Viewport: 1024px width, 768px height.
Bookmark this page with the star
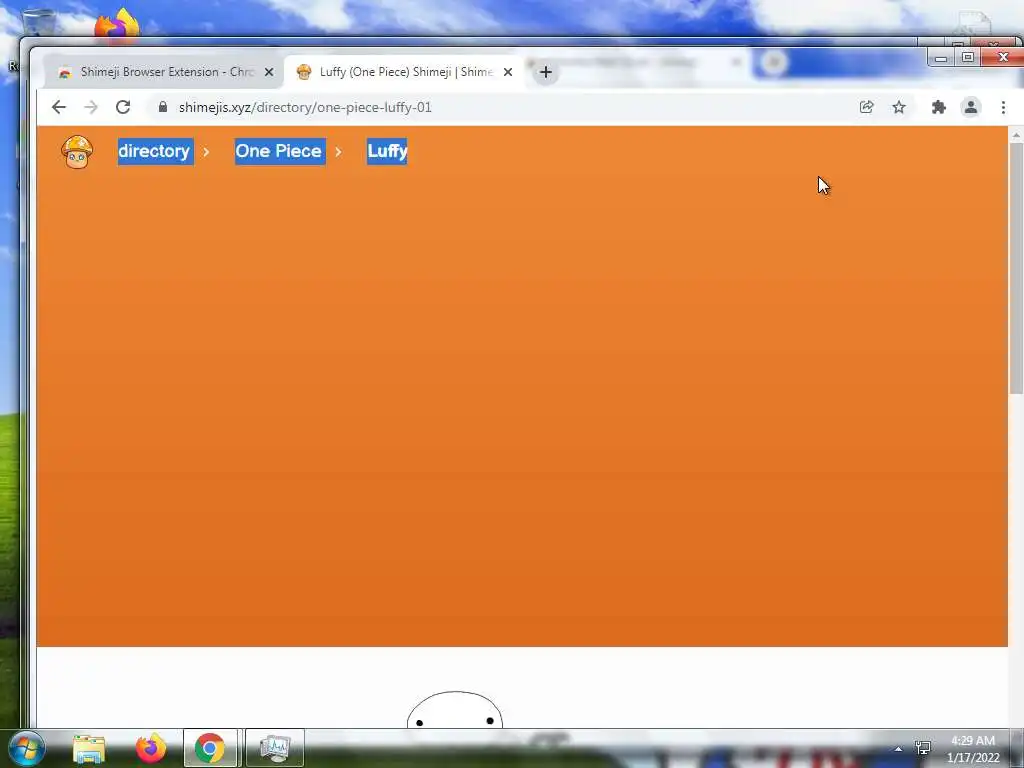[x=899, y=107]
